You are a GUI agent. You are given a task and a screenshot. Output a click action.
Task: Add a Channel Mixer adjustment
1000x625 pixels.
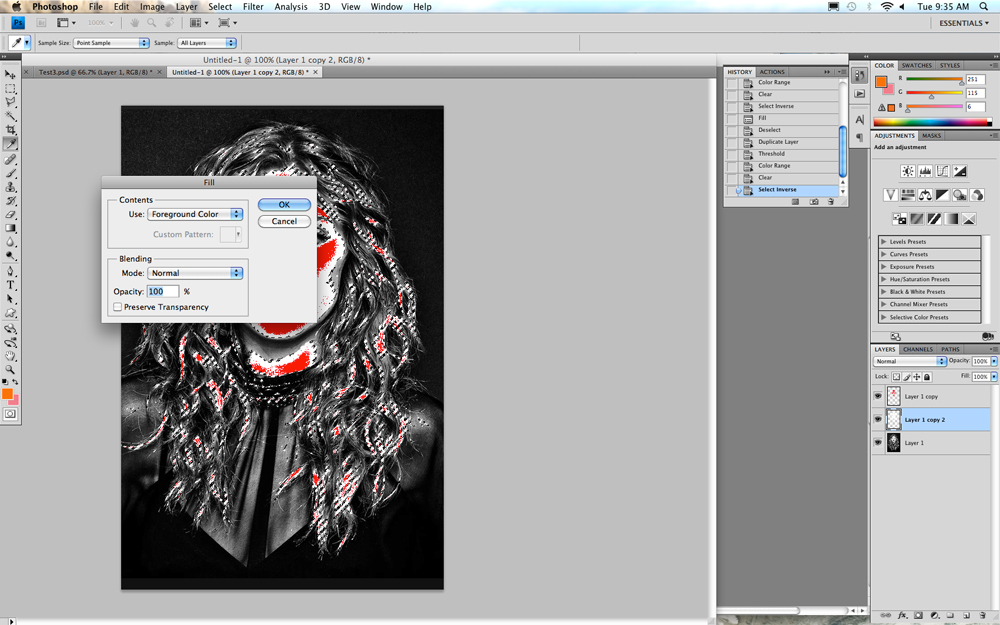976,195
